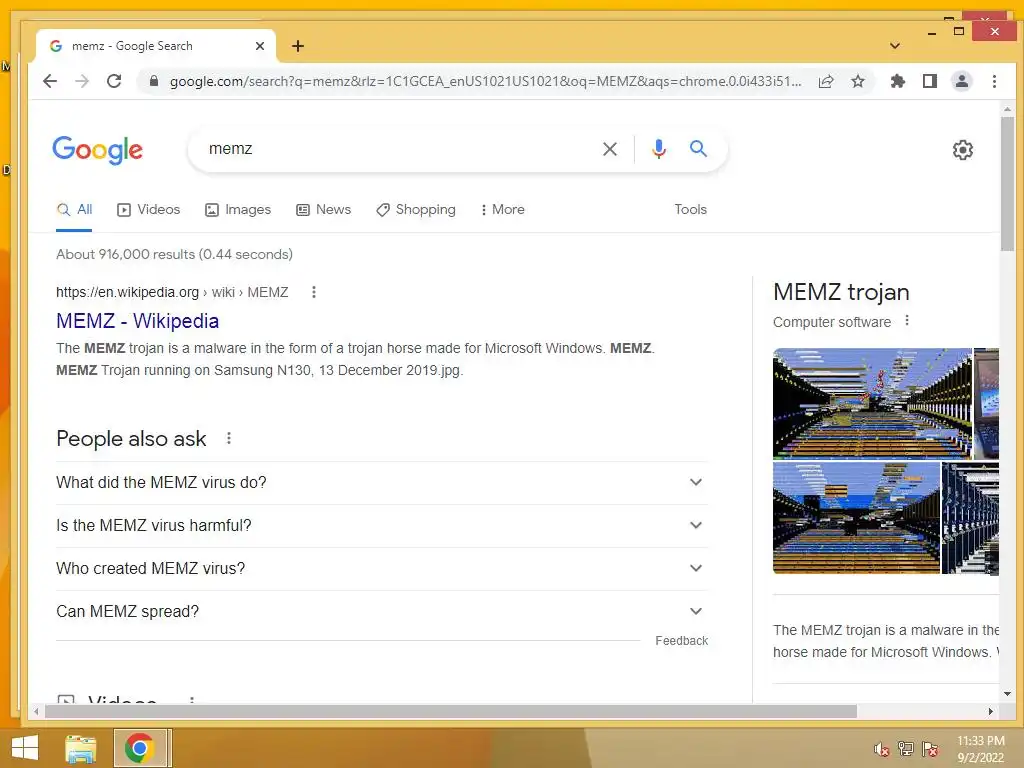This screenshot has width=1024, height=768.
Task: Open the More search categories menu
Action: [502, 210]
